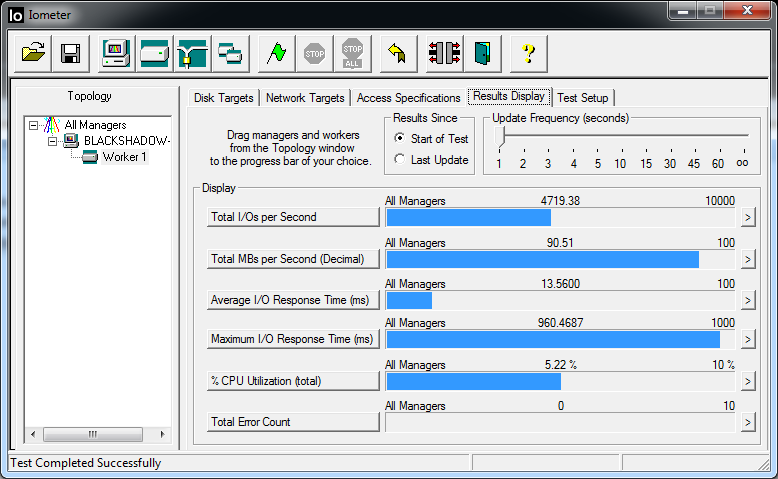Click the Update Frequency slider thumb

point(500,137)
